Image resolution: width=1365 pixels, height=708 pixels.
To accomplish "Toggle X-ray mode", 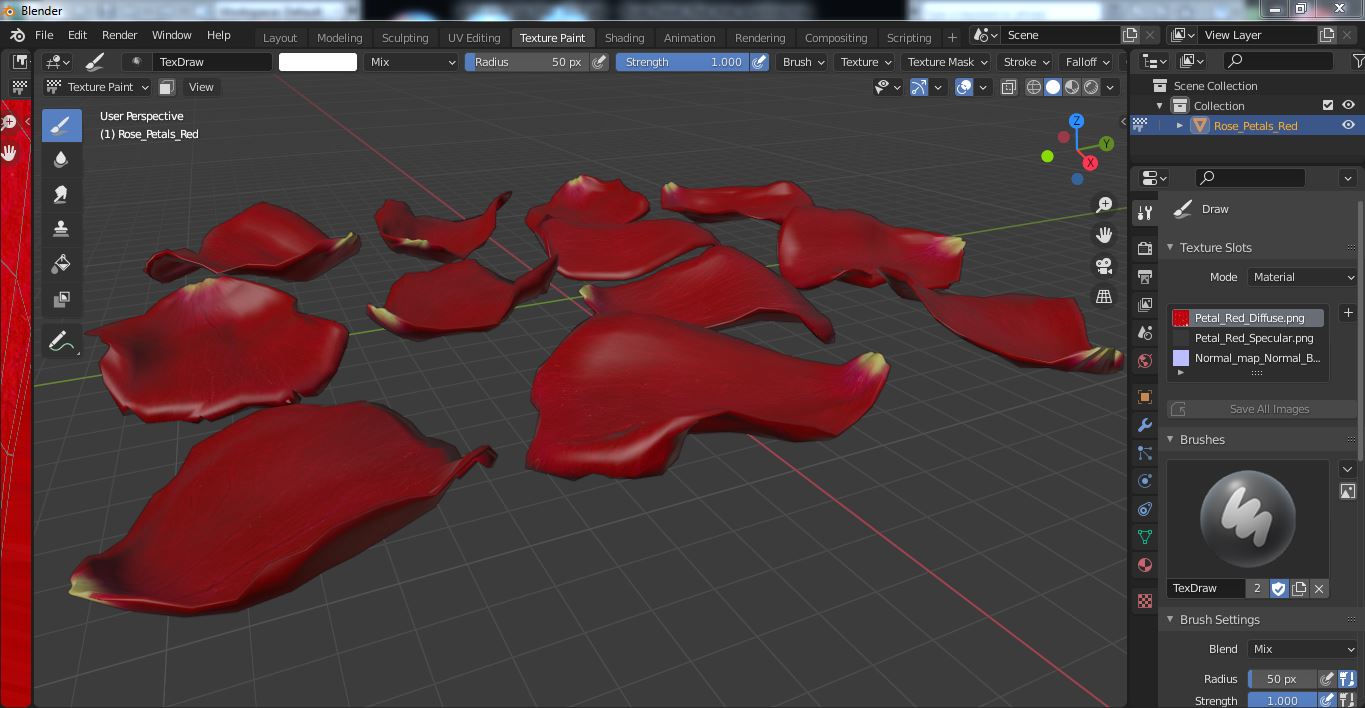I will click(1008, 87).
